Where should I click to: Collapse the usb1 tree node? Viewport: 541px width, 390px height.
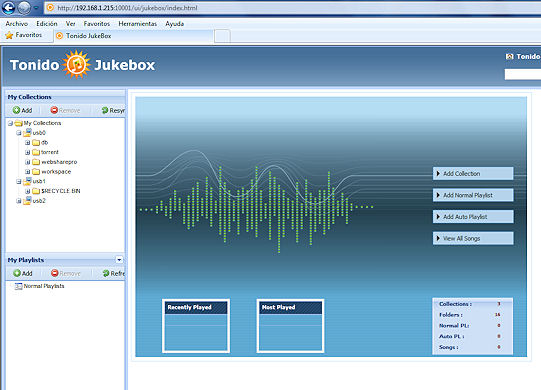[19, 181]
